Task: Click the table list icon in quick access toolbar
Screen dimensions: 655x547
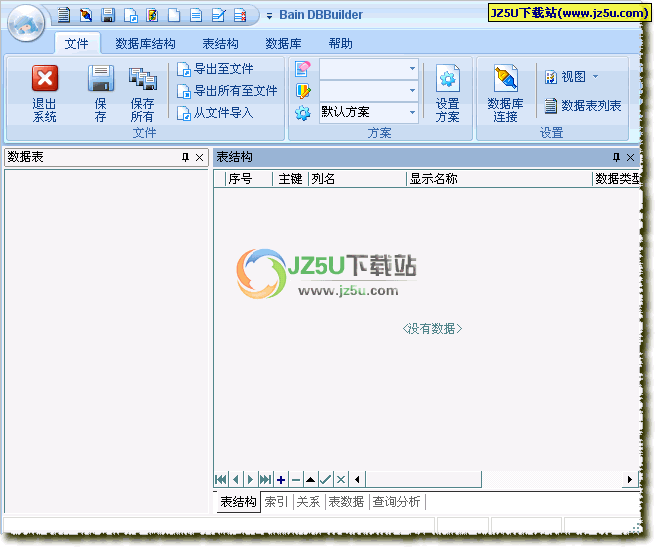Action: [x=63, y=15]
